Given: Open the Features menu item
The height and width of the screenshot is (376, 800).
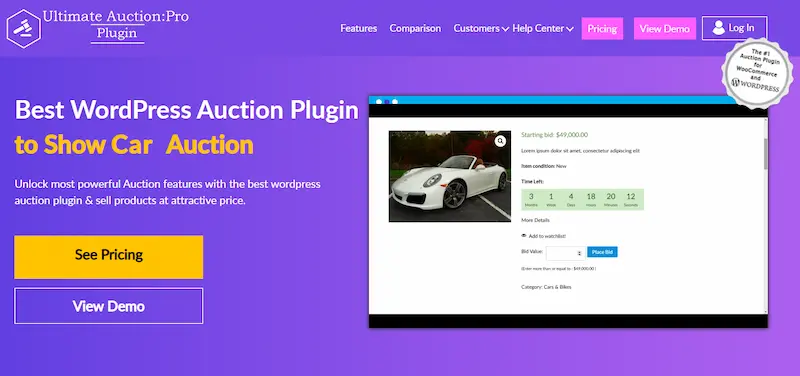Looking at the screenshot, I should tap(359, 29).
